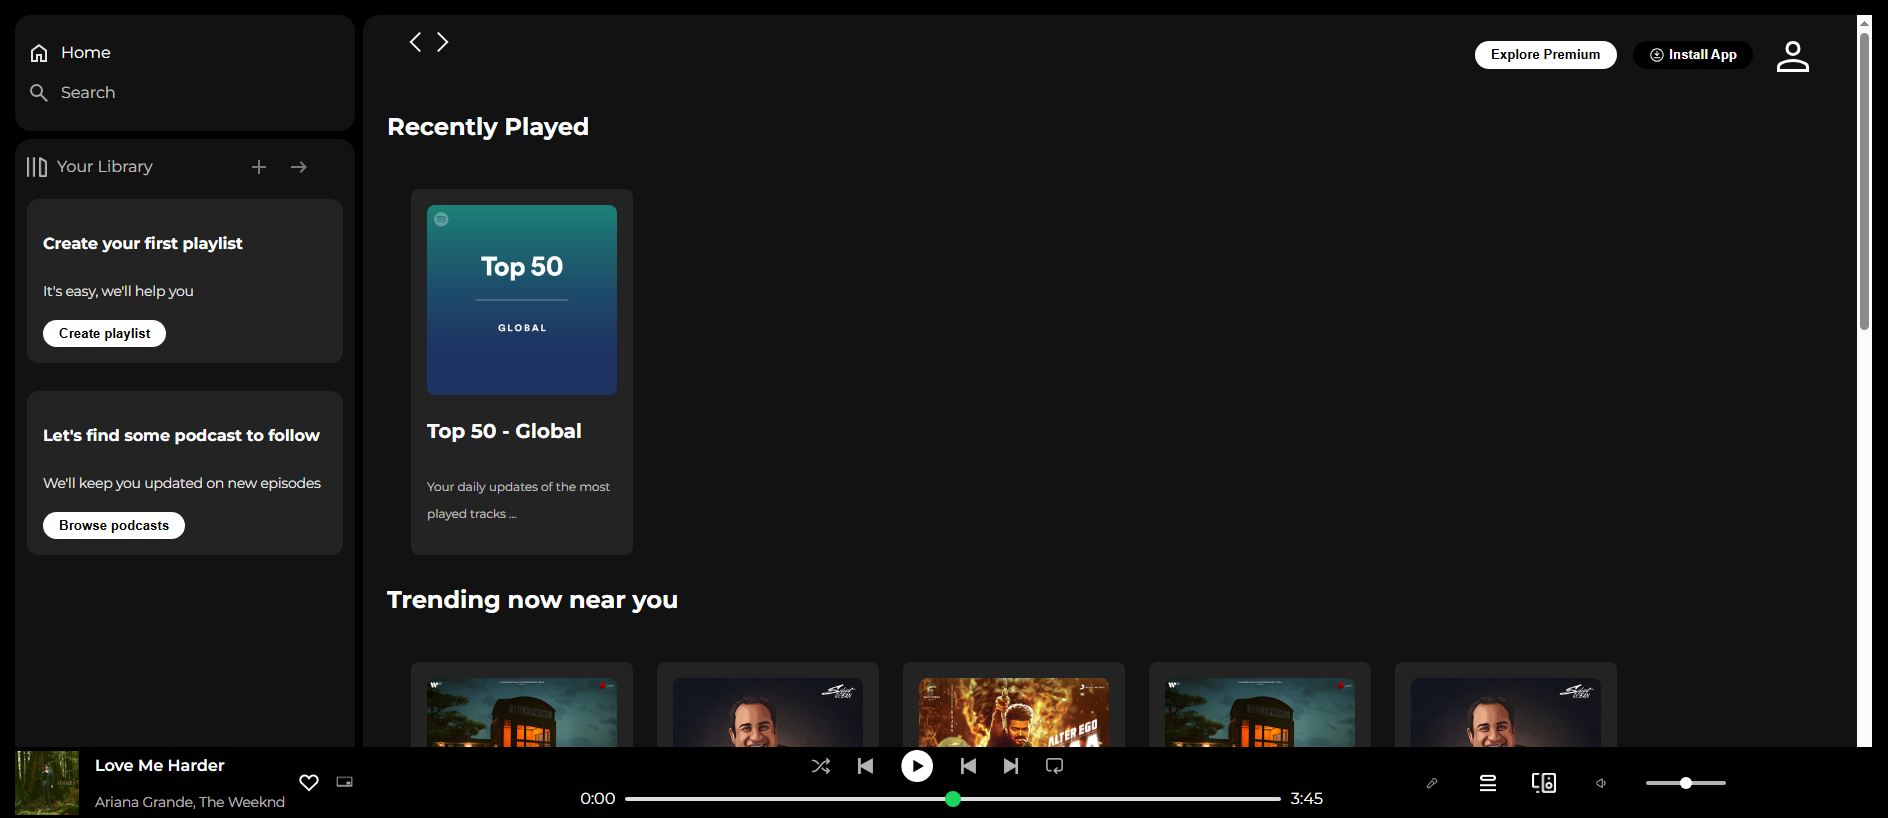Click the Create playlist button
The image size is (1888, 818).
click(104, 333)
